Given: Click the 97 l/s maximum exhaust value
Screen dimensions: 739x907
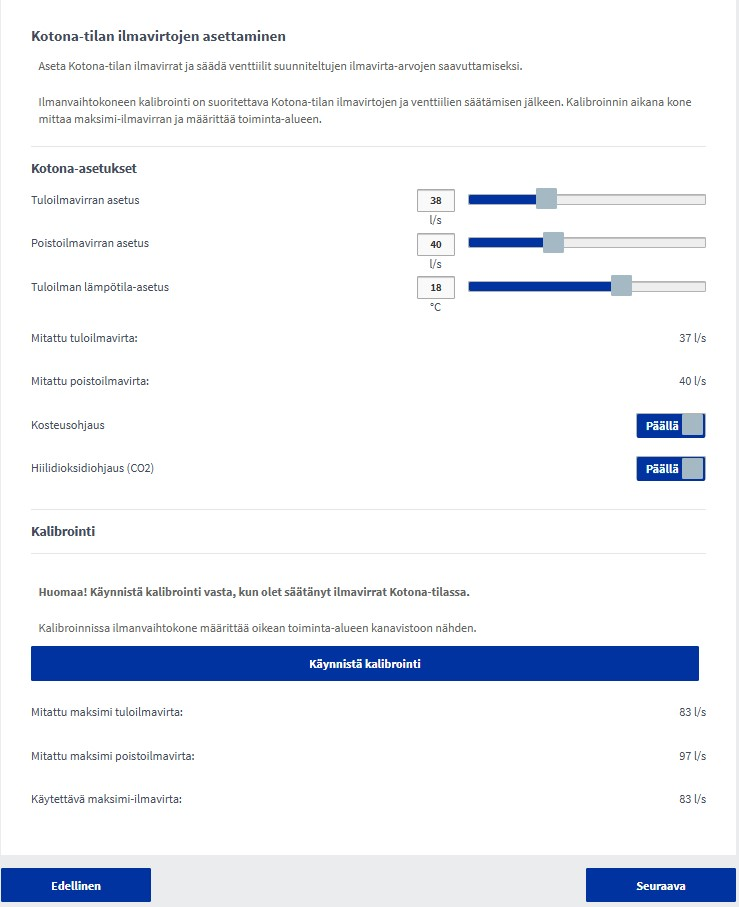Looking at the screenshot, I should [692, 756].
